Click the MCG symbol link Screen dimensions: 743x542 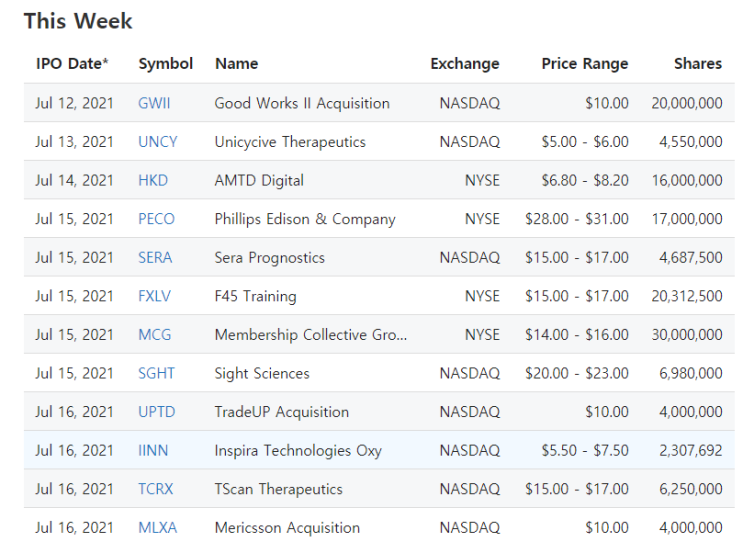tap(154, 335)
